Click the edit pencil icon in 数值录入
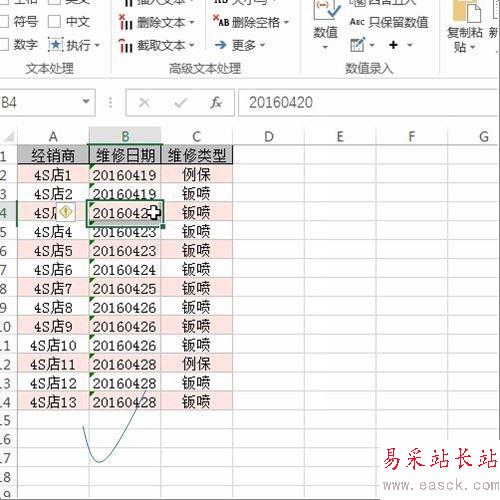The height and width of the screenshot is (500, 500). (x=358, y=45)
